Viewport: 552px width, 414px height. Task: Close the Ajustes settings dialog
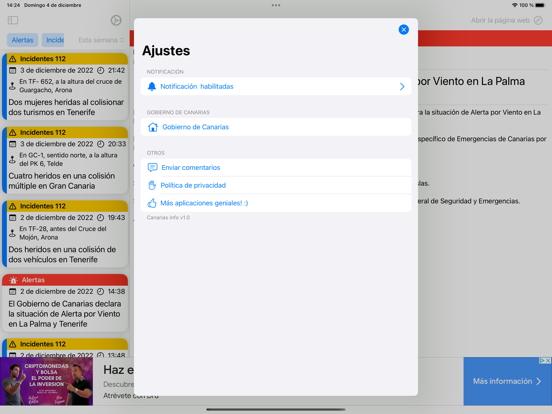pos(403,30)
